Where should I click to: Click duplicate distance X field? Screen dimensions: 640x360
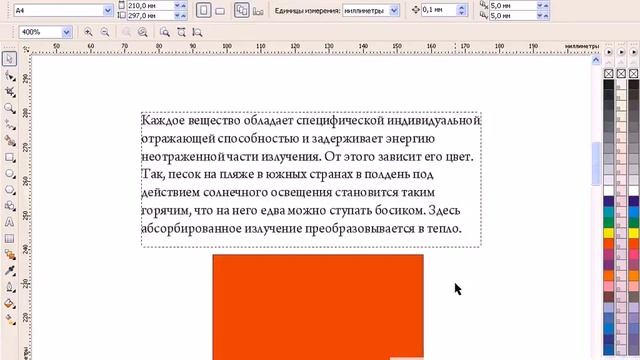[513, 5]
